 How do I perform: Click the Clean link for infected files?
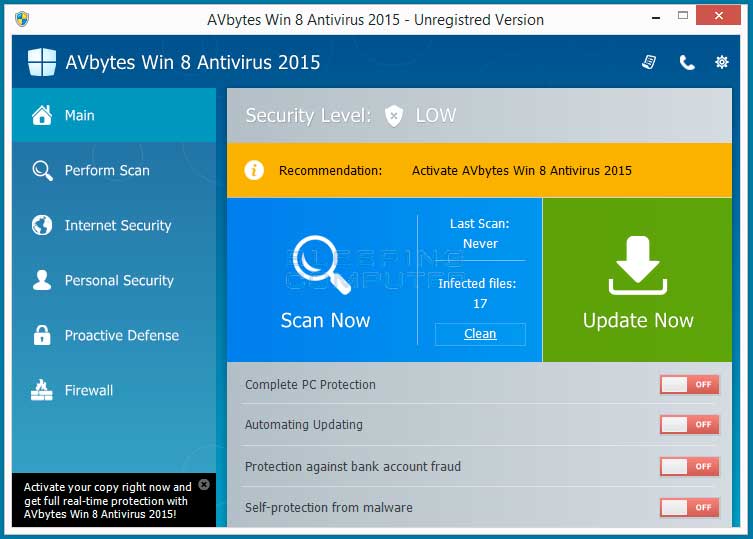coord(480,334)
